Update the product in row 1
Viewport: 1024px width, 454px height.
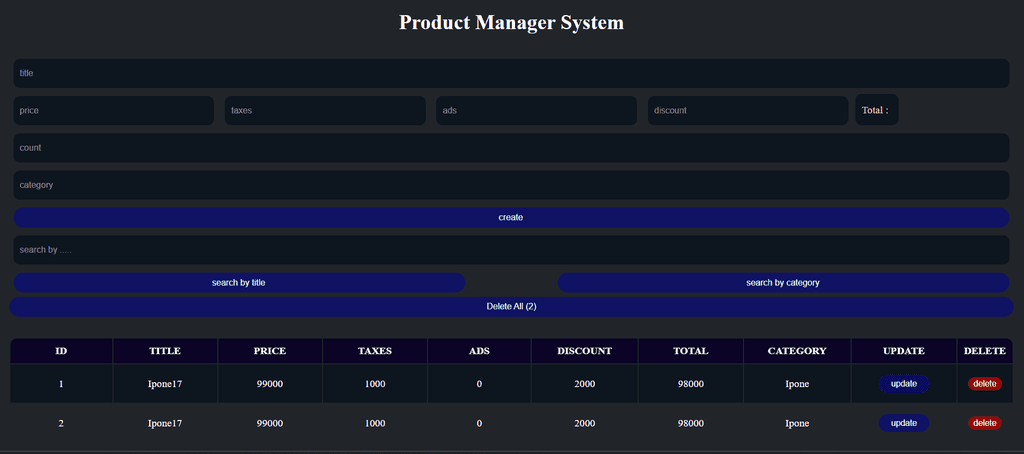click(904, 384)
